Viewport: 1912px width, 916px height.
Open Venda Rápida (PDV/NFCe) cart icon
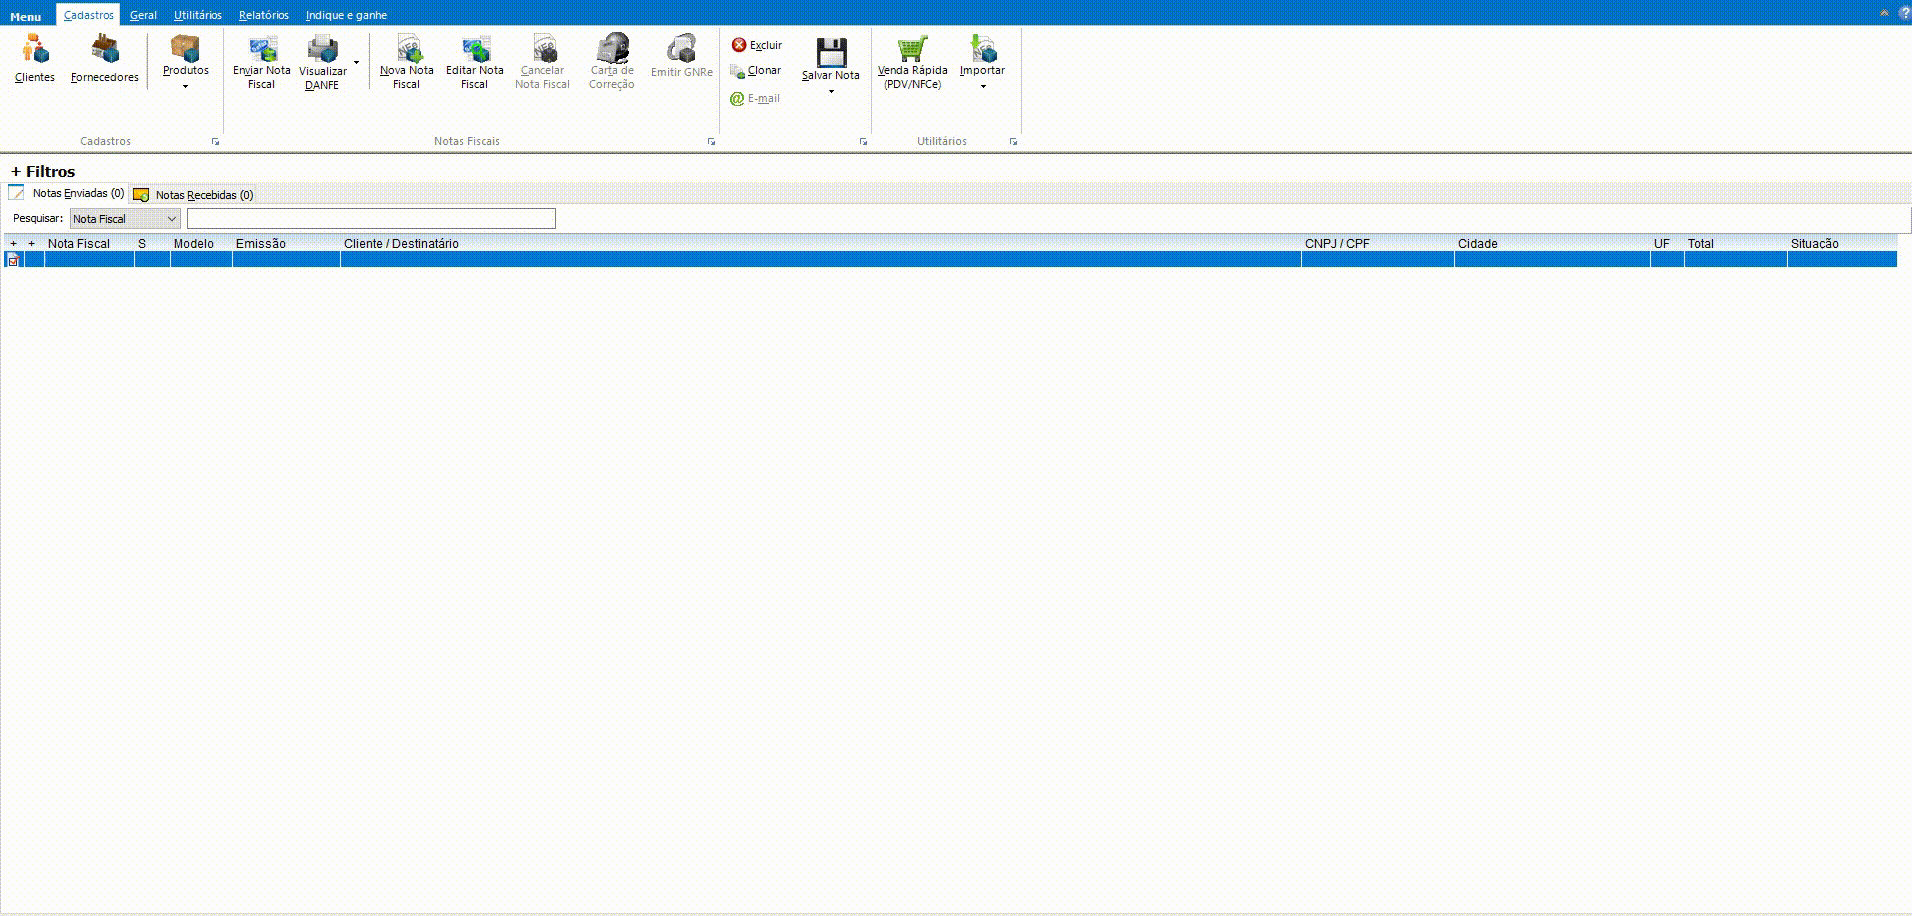[912, 49]
